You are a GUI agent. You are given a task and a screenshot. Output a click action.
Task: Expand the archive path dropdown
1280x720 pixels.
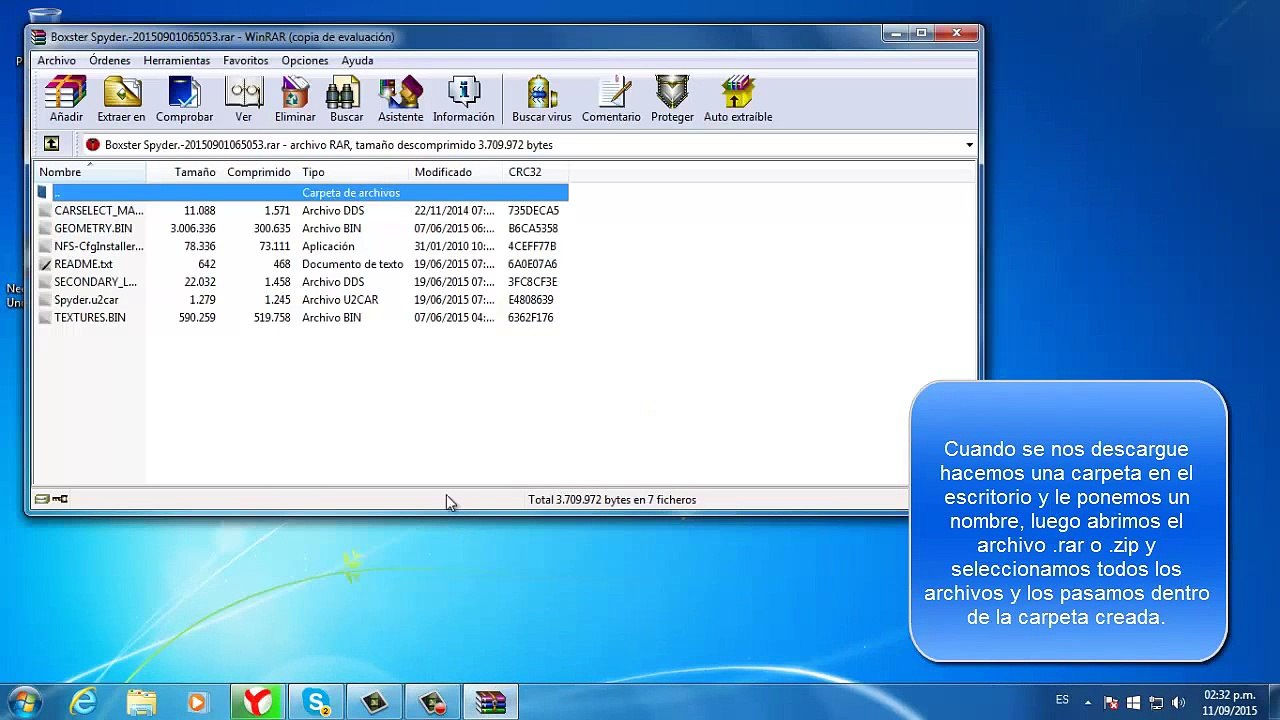[x=969, y=145]
